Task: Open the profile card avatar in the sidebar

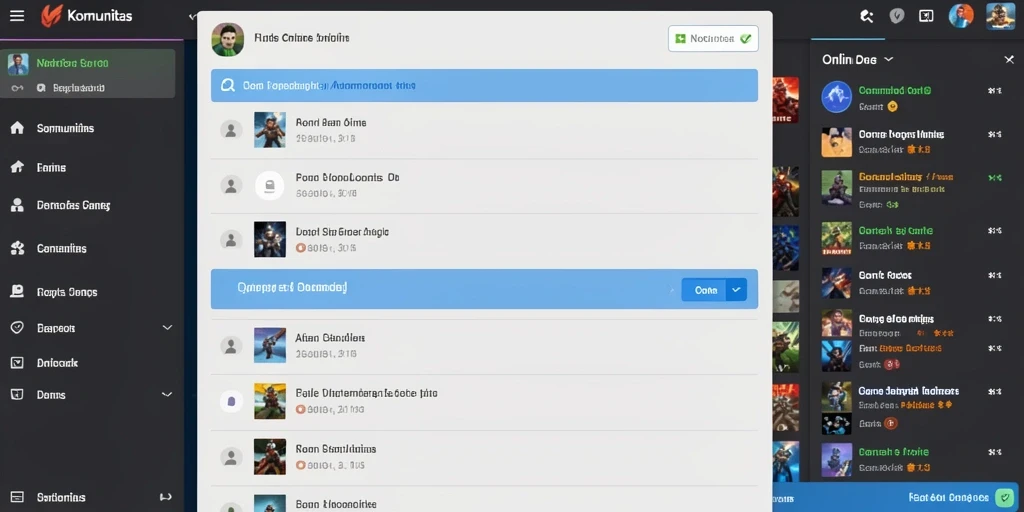Action: pos(18,64)
